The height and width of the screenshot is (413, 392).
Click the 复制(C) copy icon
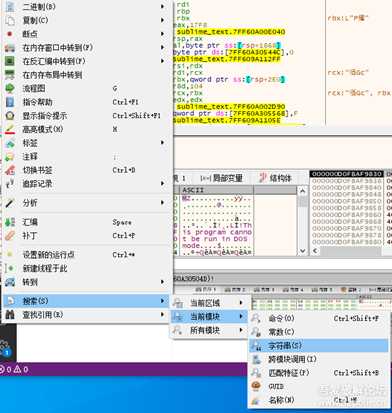[10, 20]
